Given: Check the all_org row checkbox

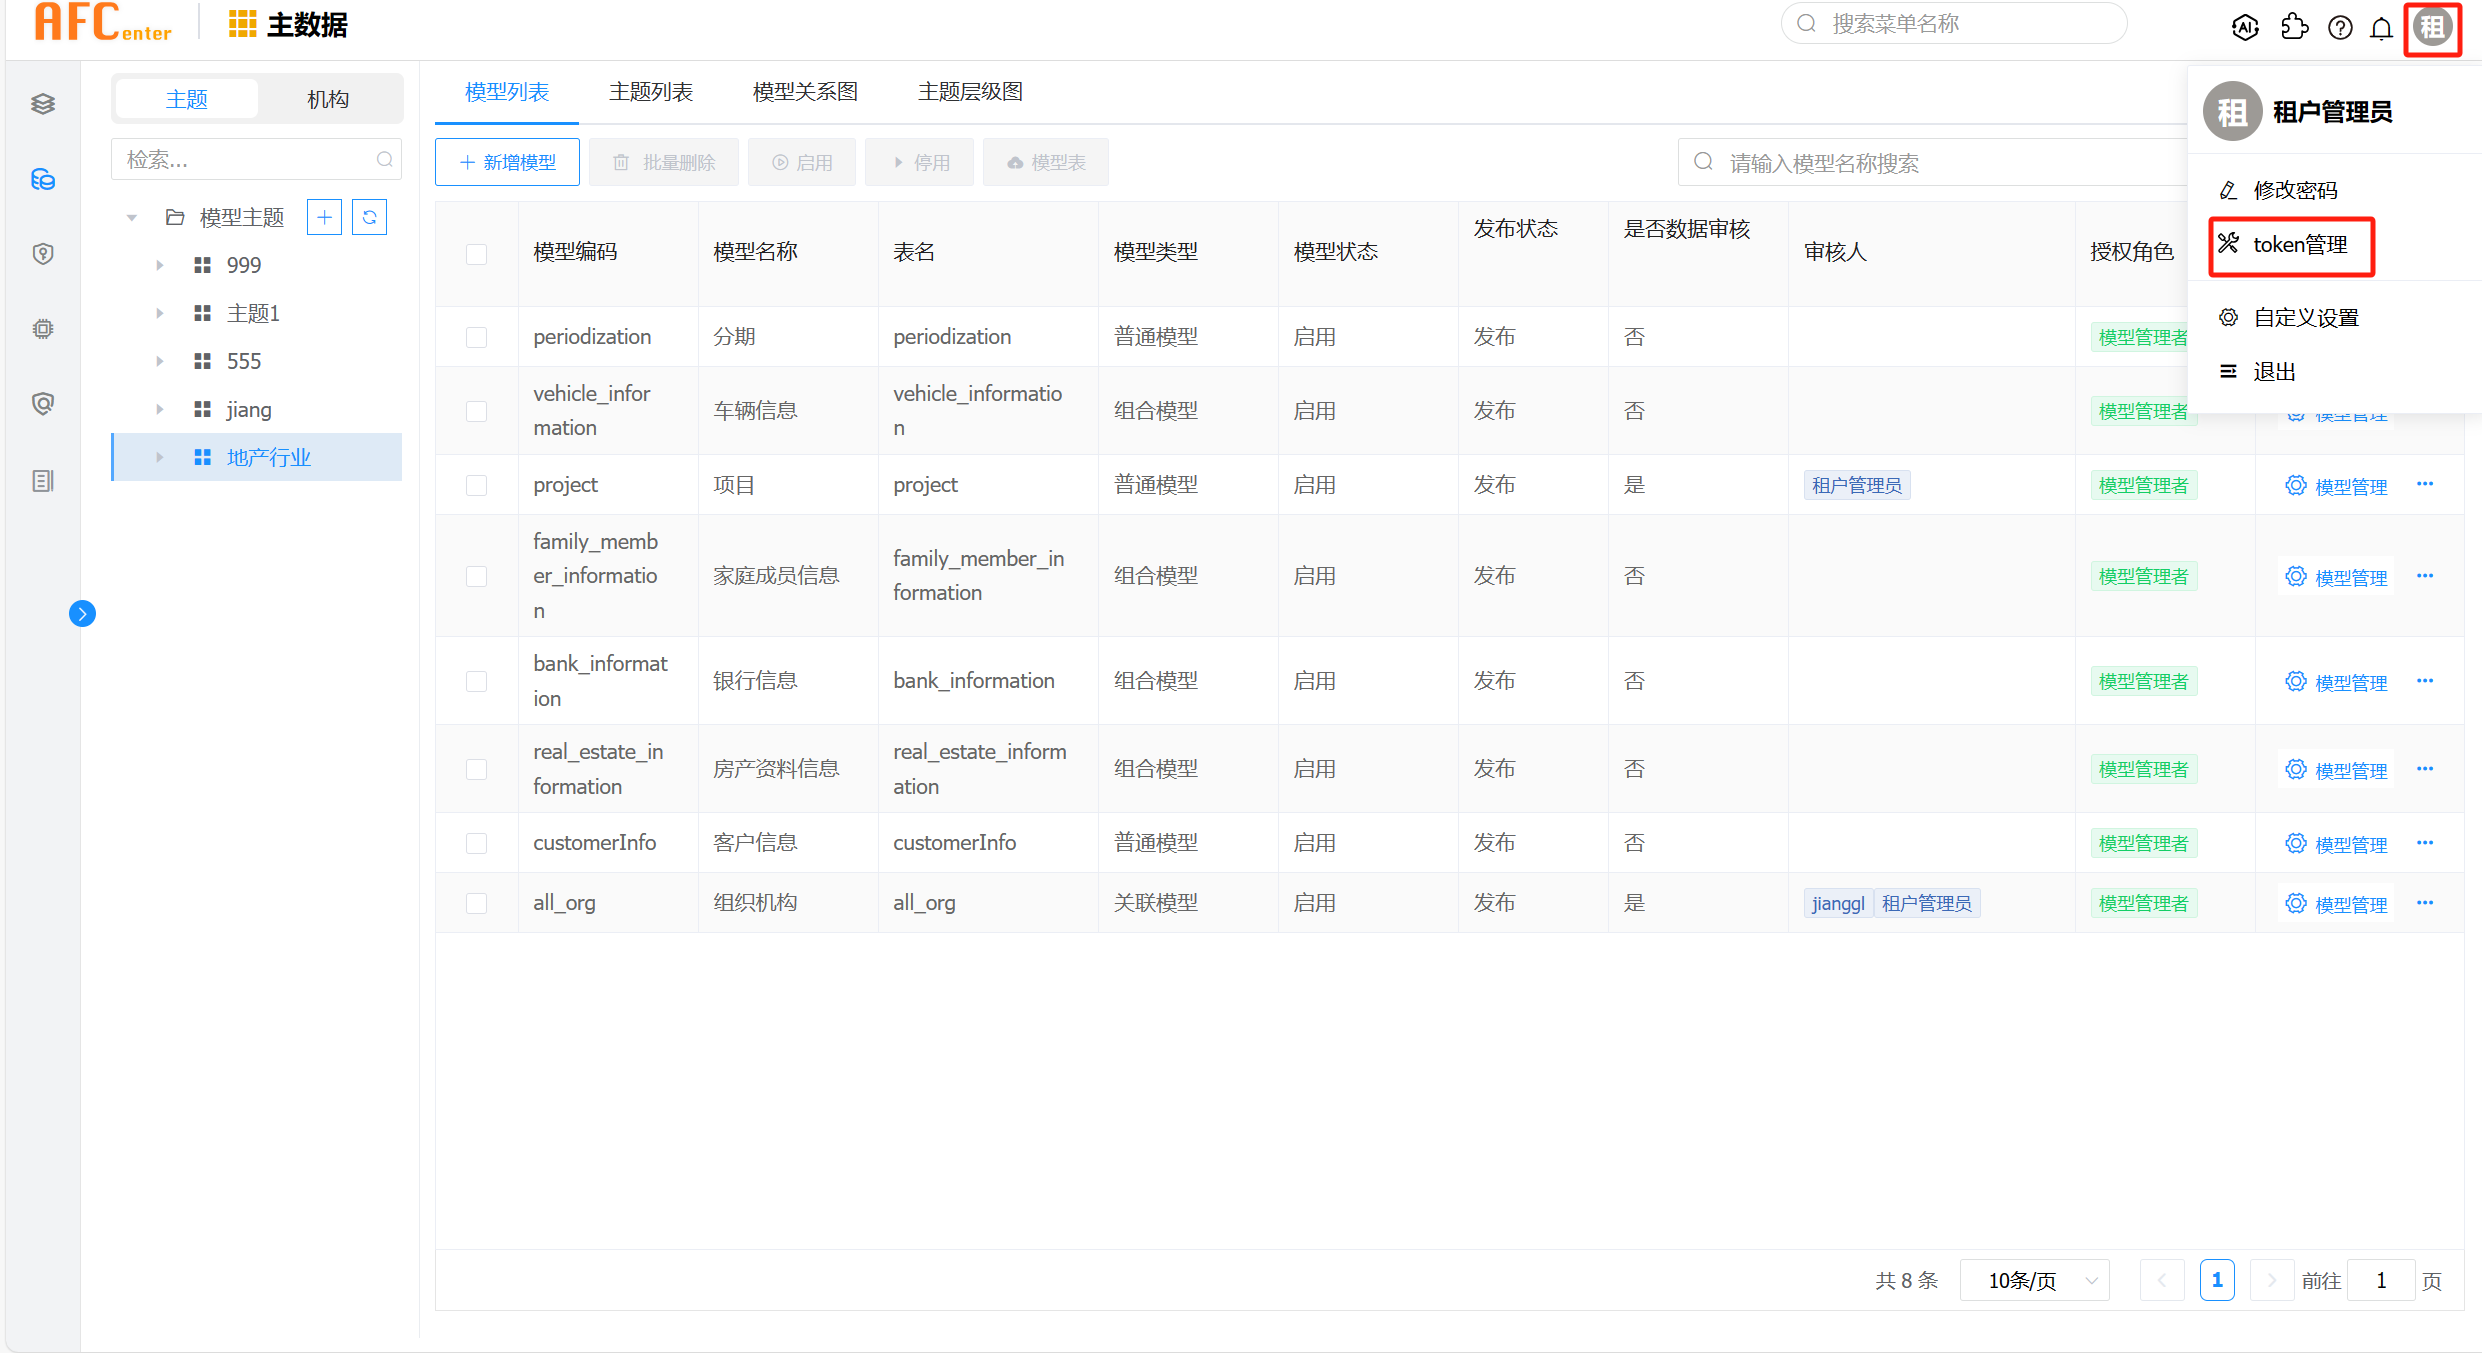Looking at the screenshot, I should pyautogui.click(x=477, y=903).
